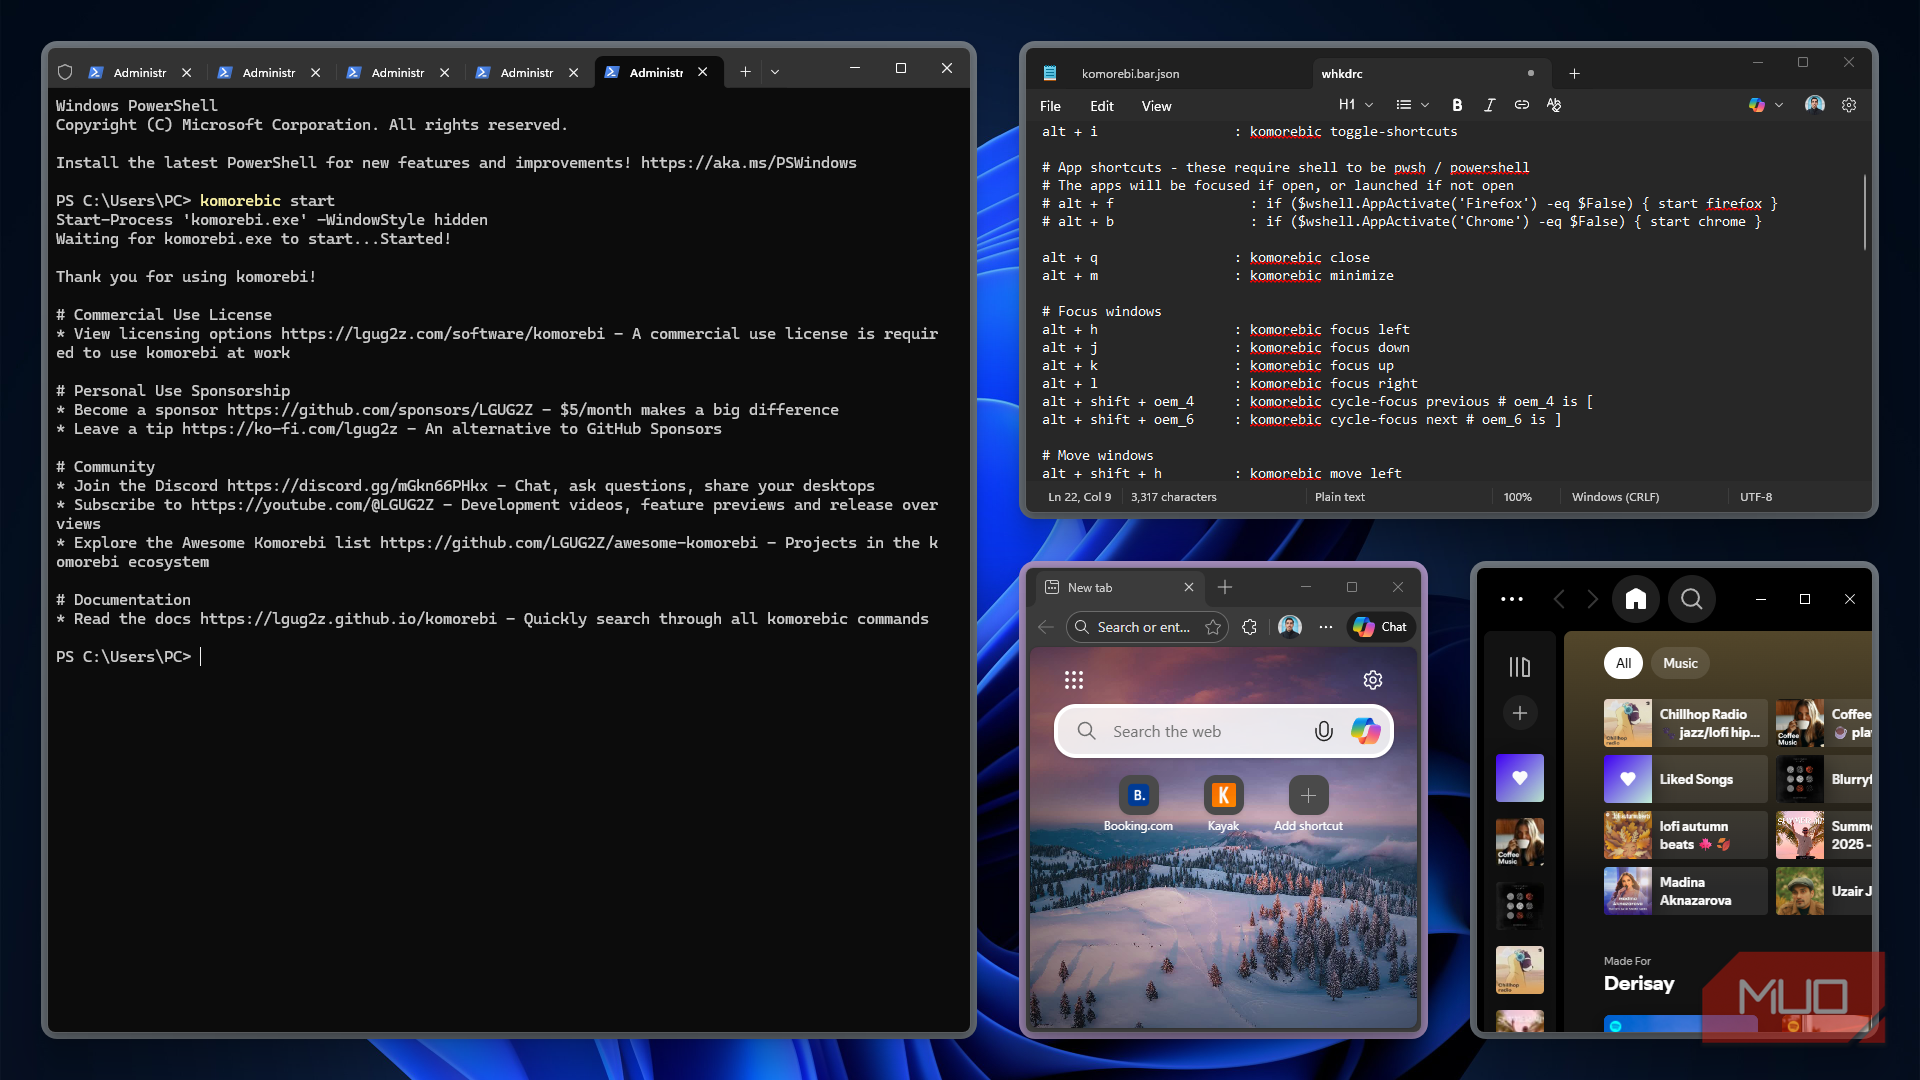Click the Edge profile avatar
The width and height of the screenshot is (1920, 1080).
click(1290, 627)
